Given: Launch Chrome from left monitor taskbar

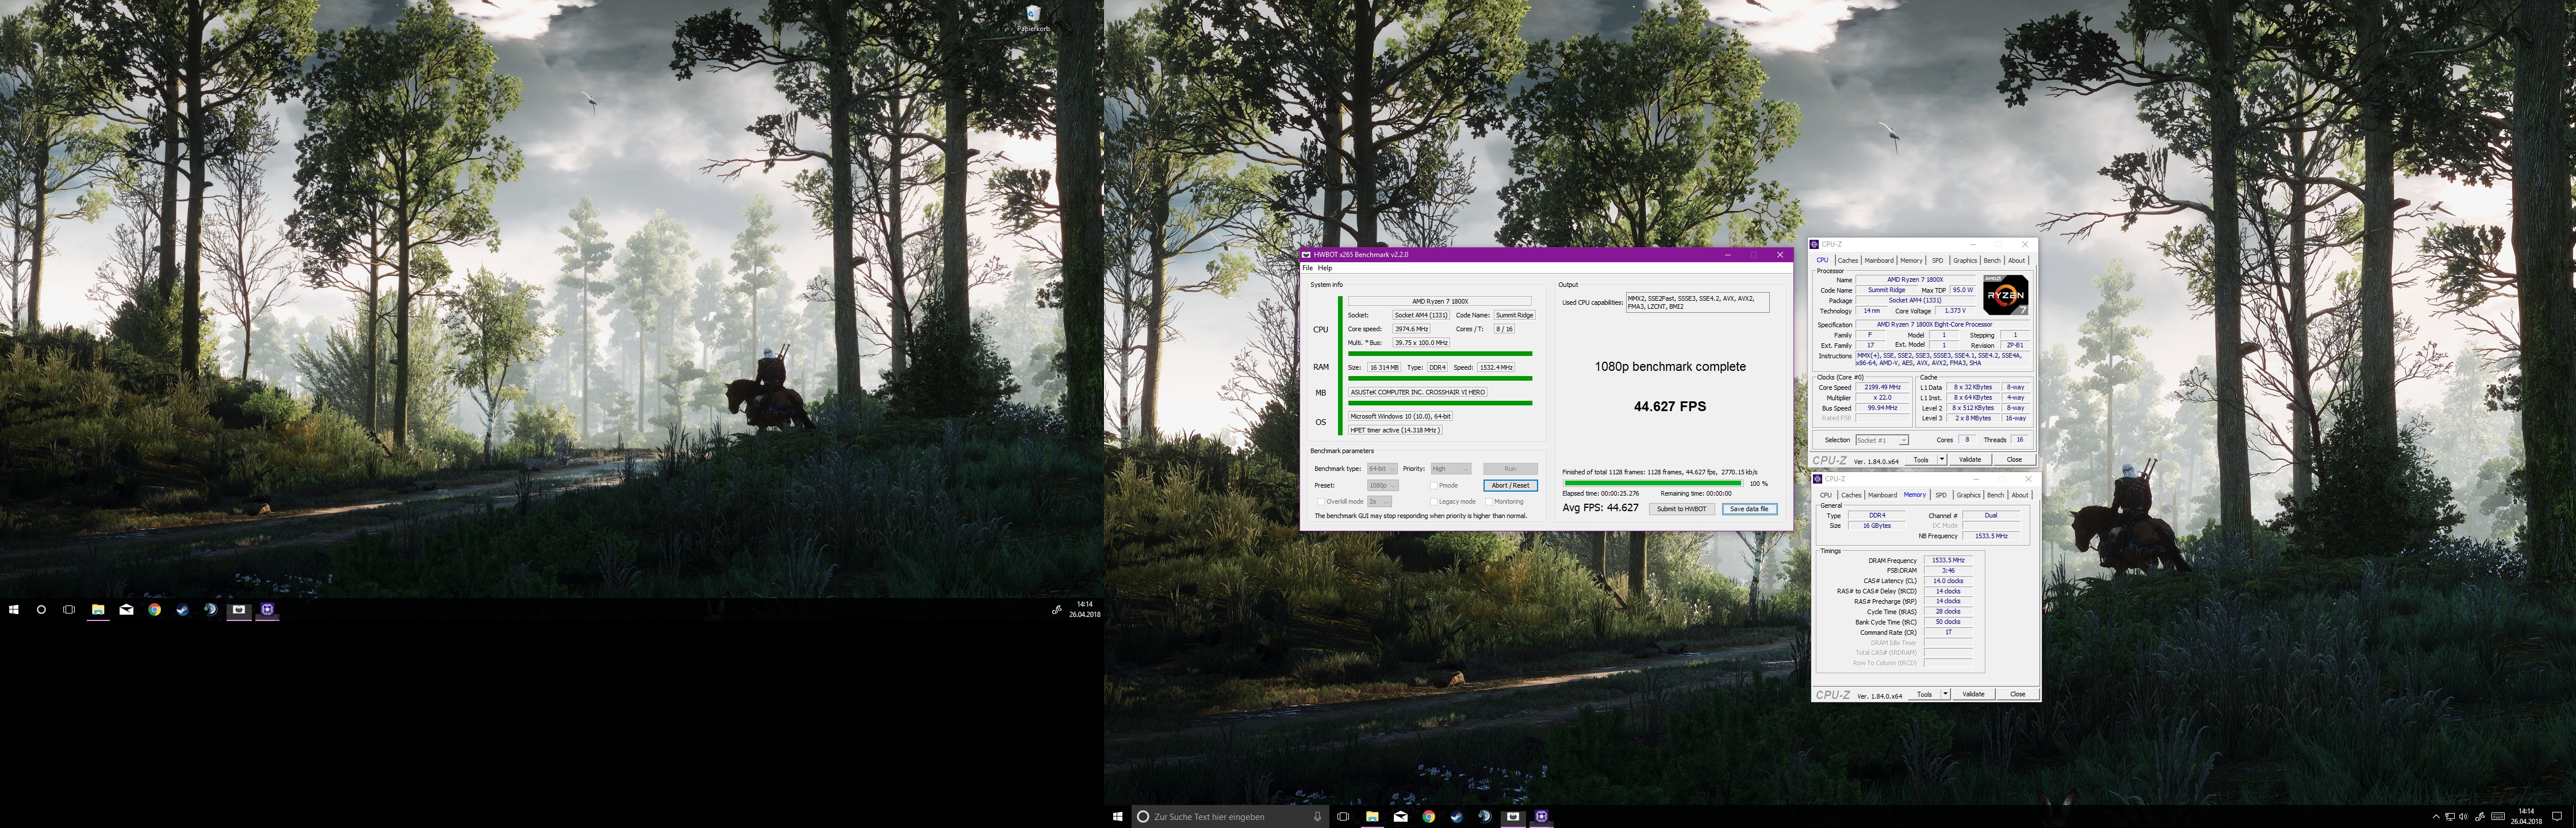Looking at the screenshot, I should pyautogui.click(x=154, y=609).
